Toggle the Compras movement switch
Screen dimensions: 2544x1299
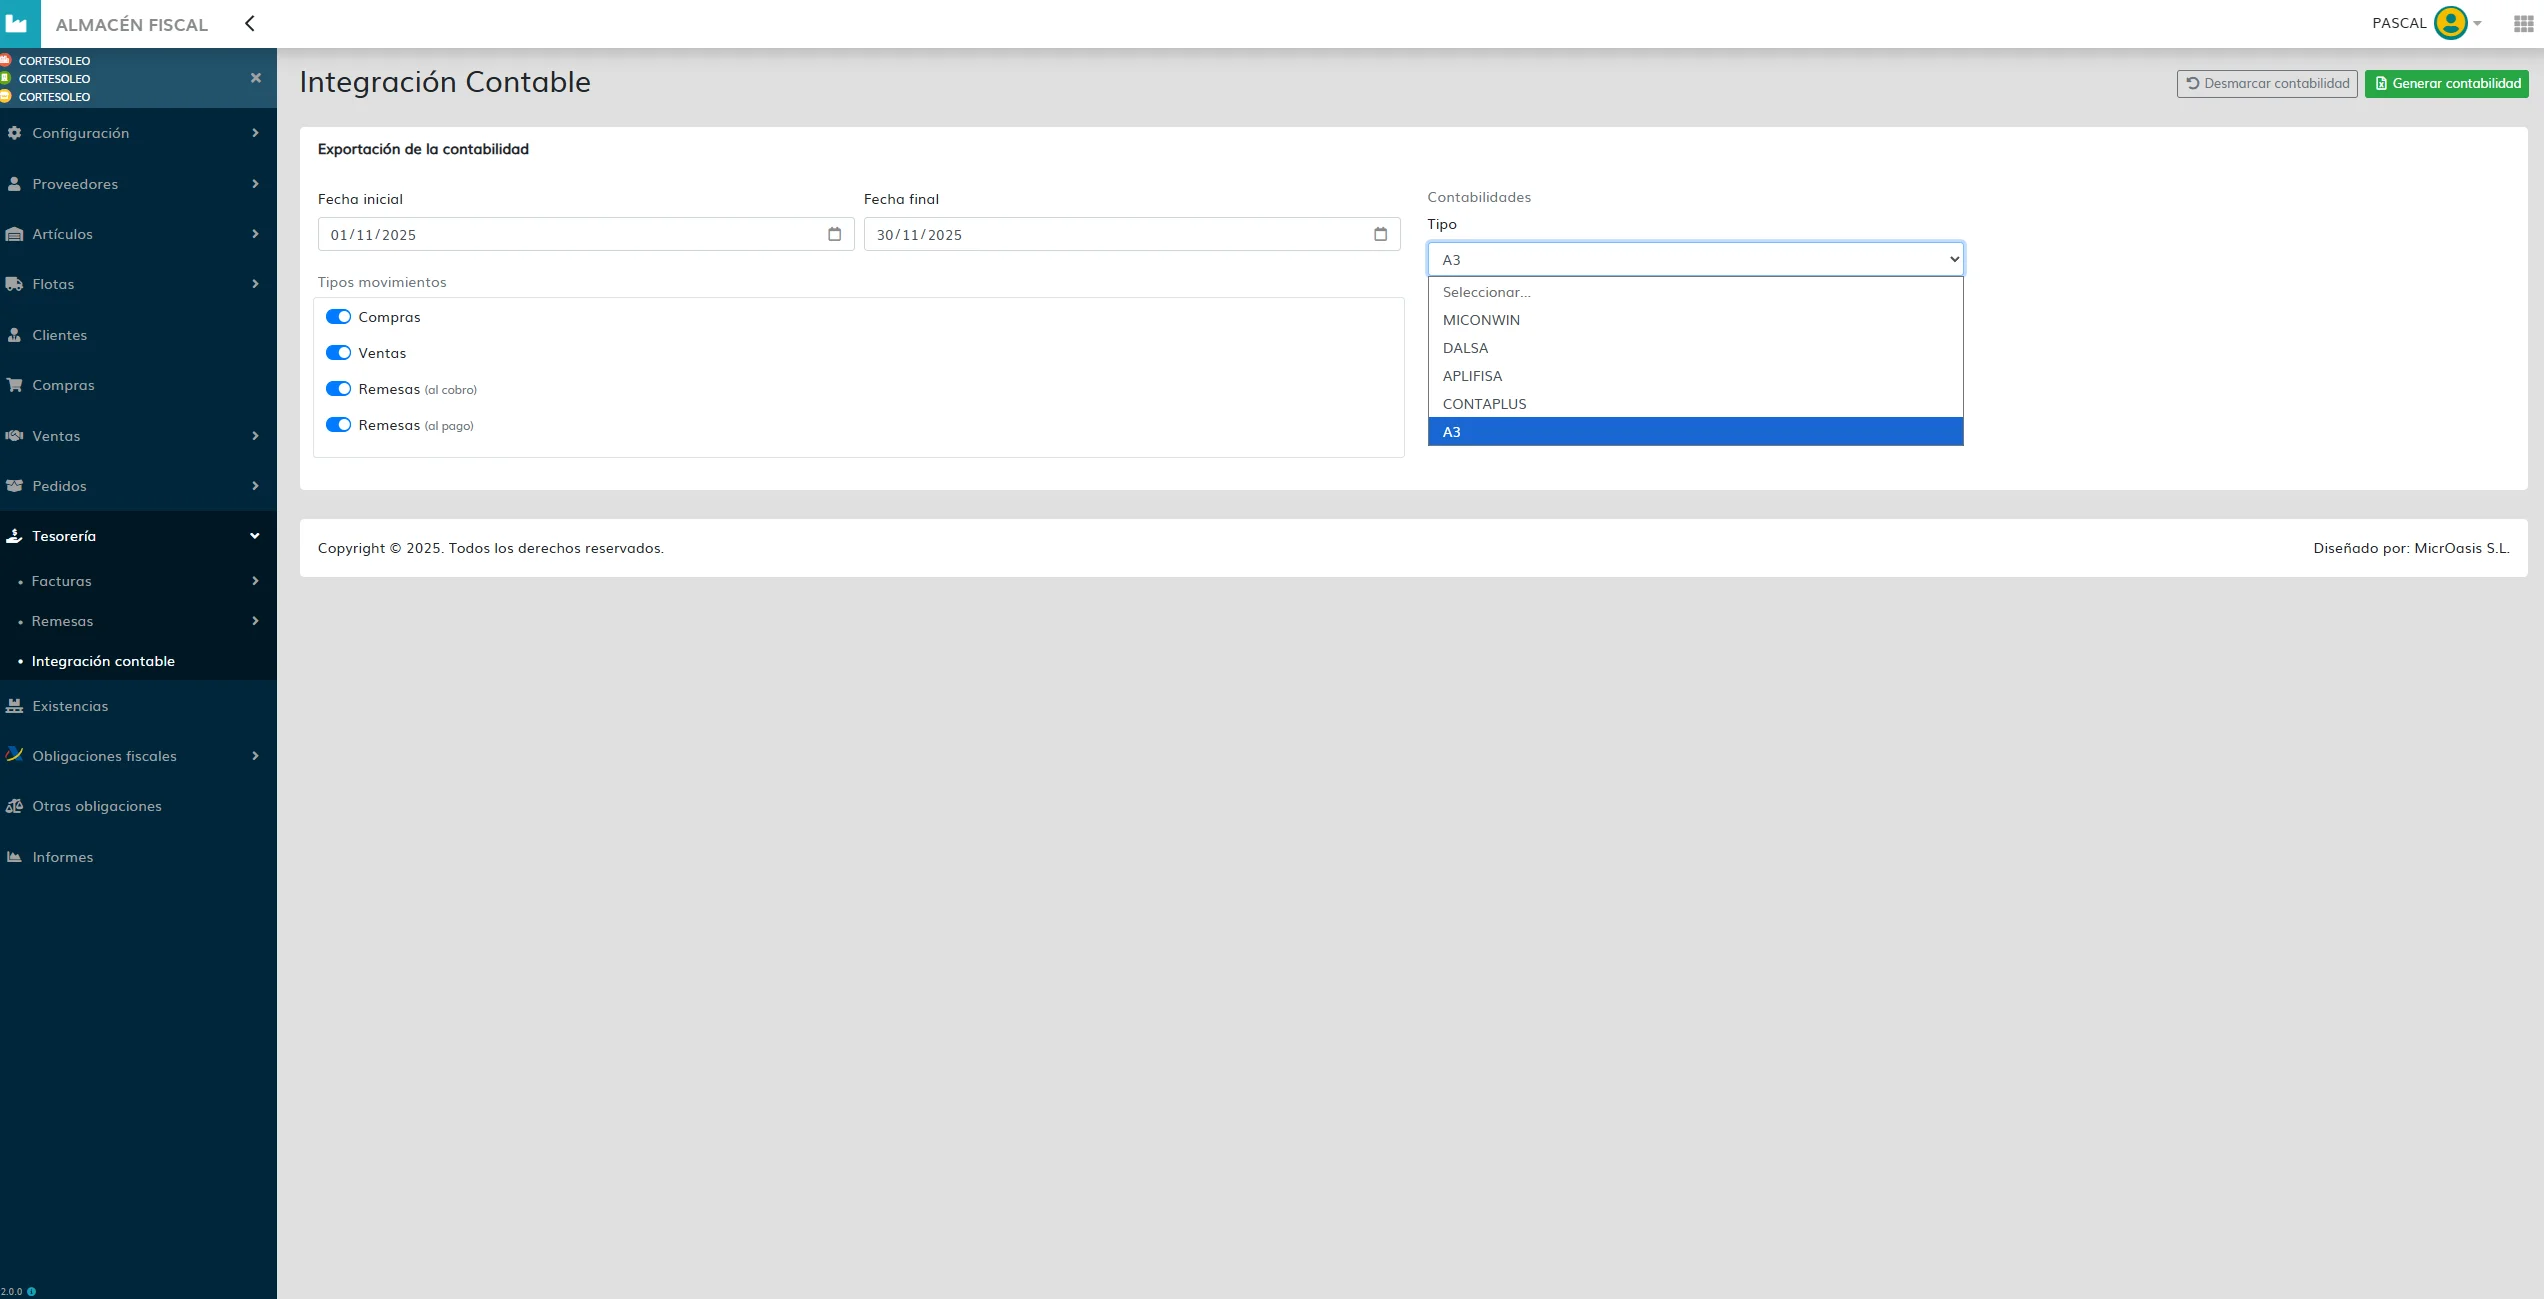(x=338, y=317)
